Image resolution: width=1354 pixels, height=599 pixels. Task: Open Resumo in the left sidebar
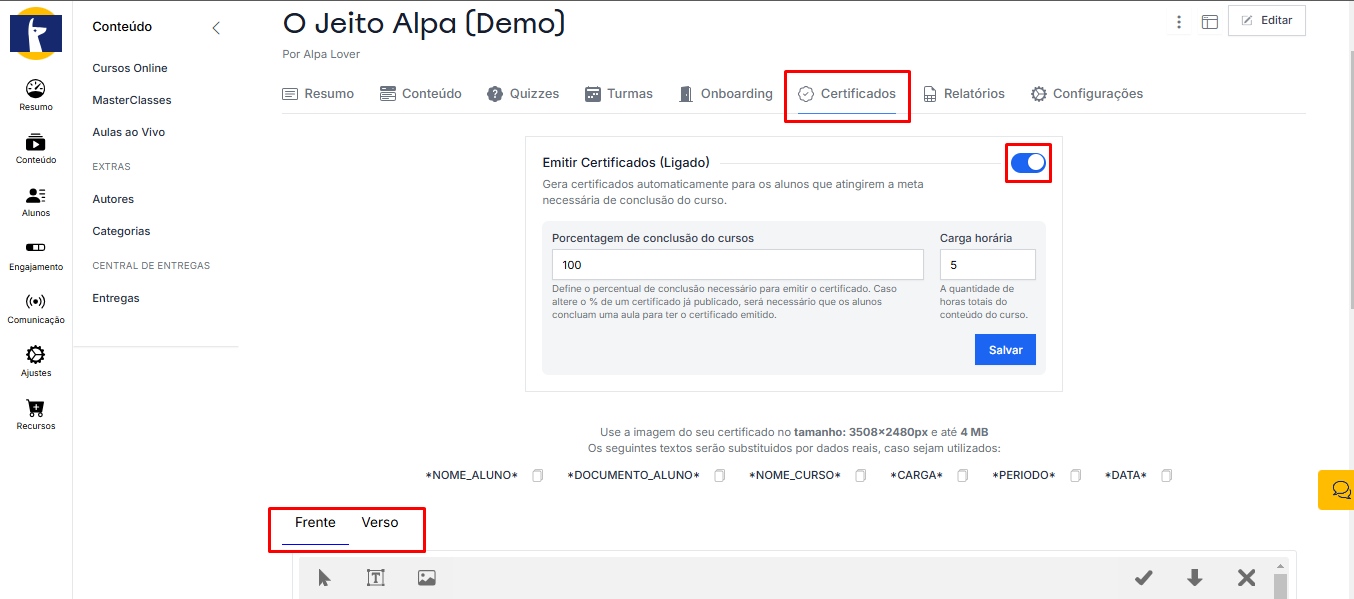pyautogui.click(x=35, y=95)
